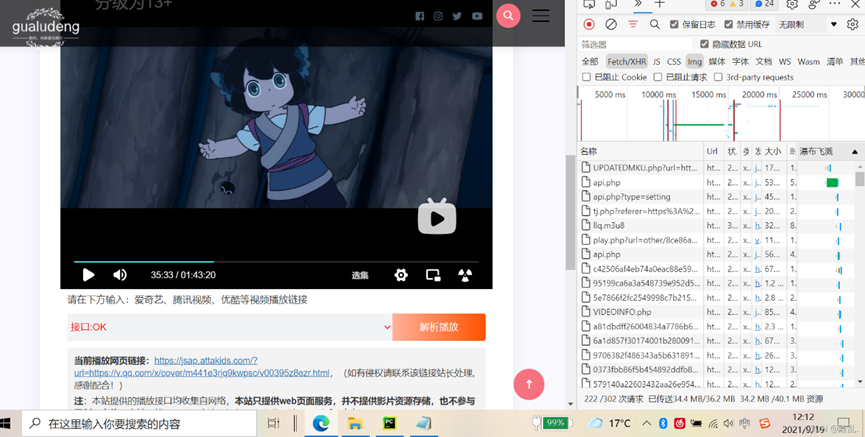
Task: Toggle picture-in-picture in the video player
Action: 433,275
